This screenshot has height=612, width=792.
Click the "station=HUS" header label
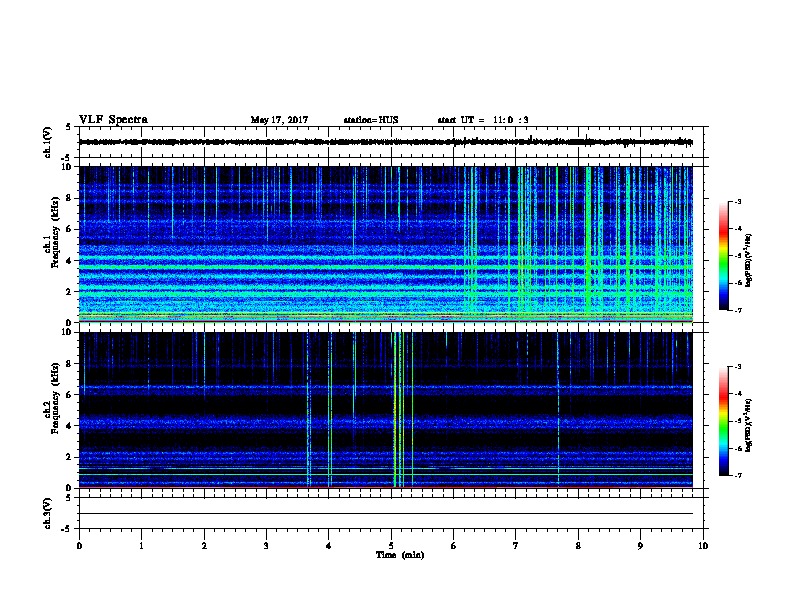tap(371, 120)
